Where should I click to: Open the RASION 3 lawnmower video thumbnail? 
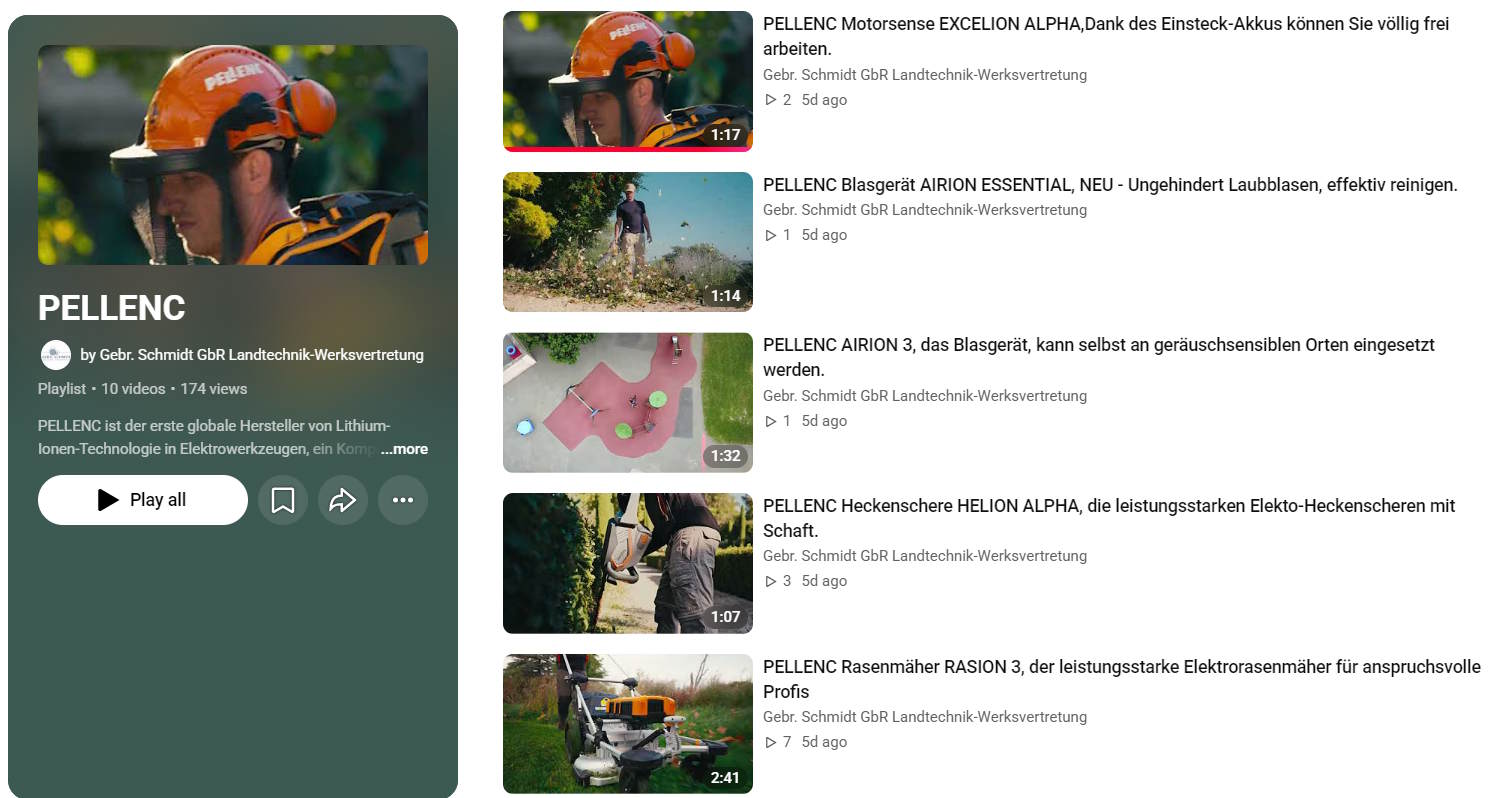(627, 724)
